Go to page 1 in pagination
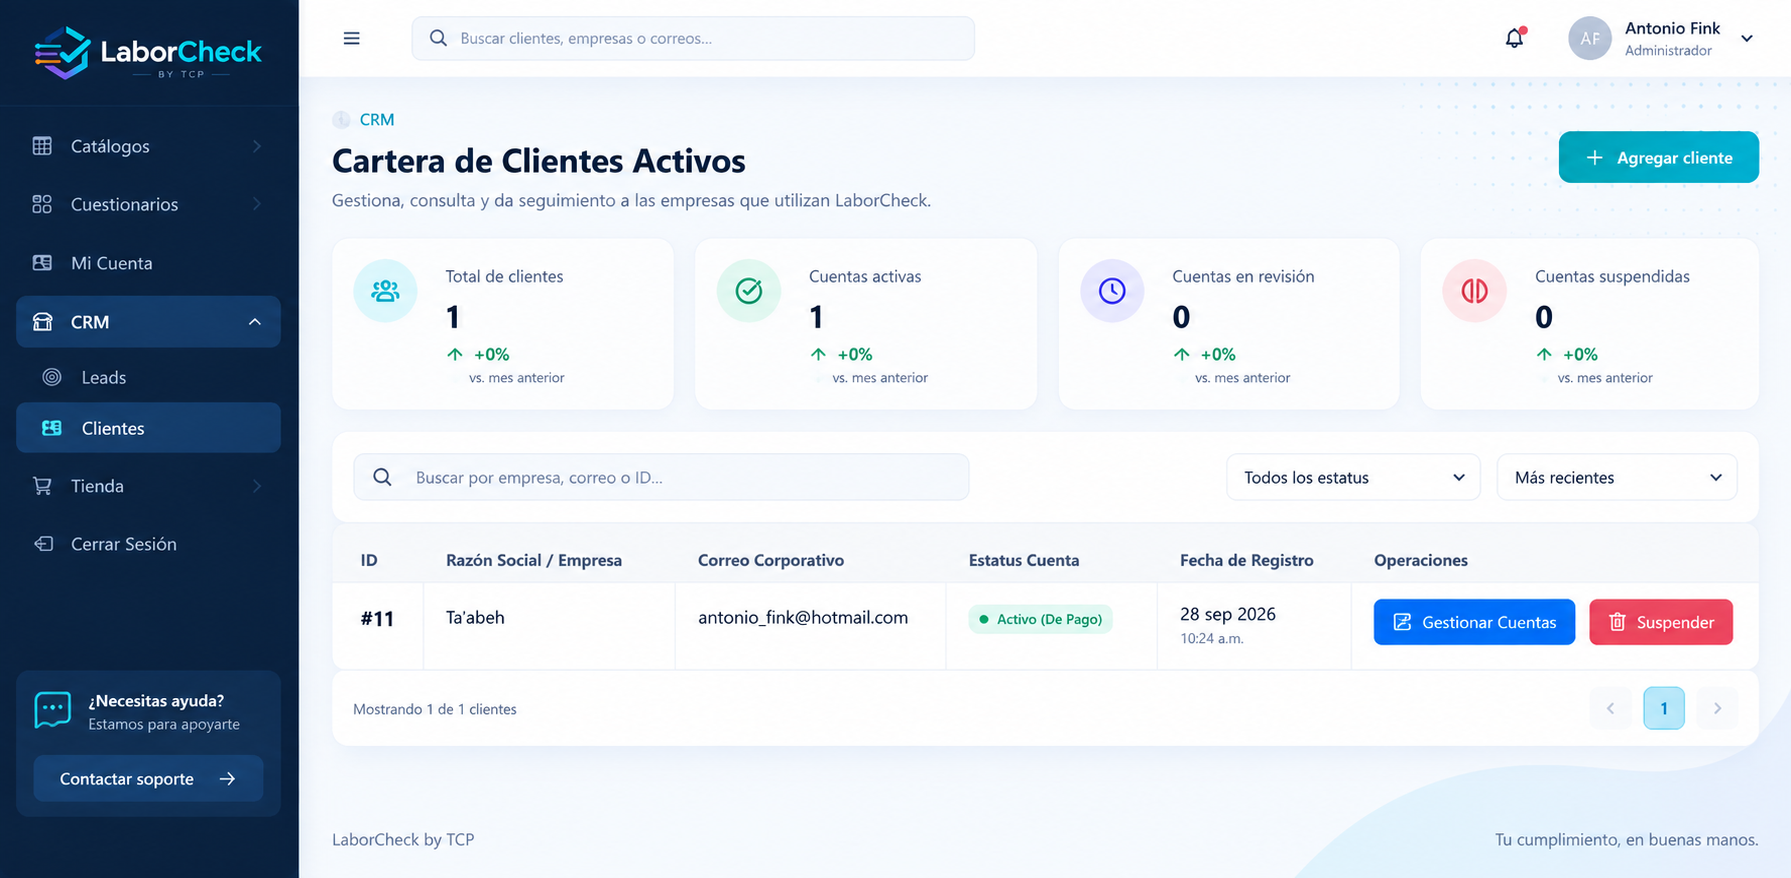1791x878 pixels. tap(1664, 708)
